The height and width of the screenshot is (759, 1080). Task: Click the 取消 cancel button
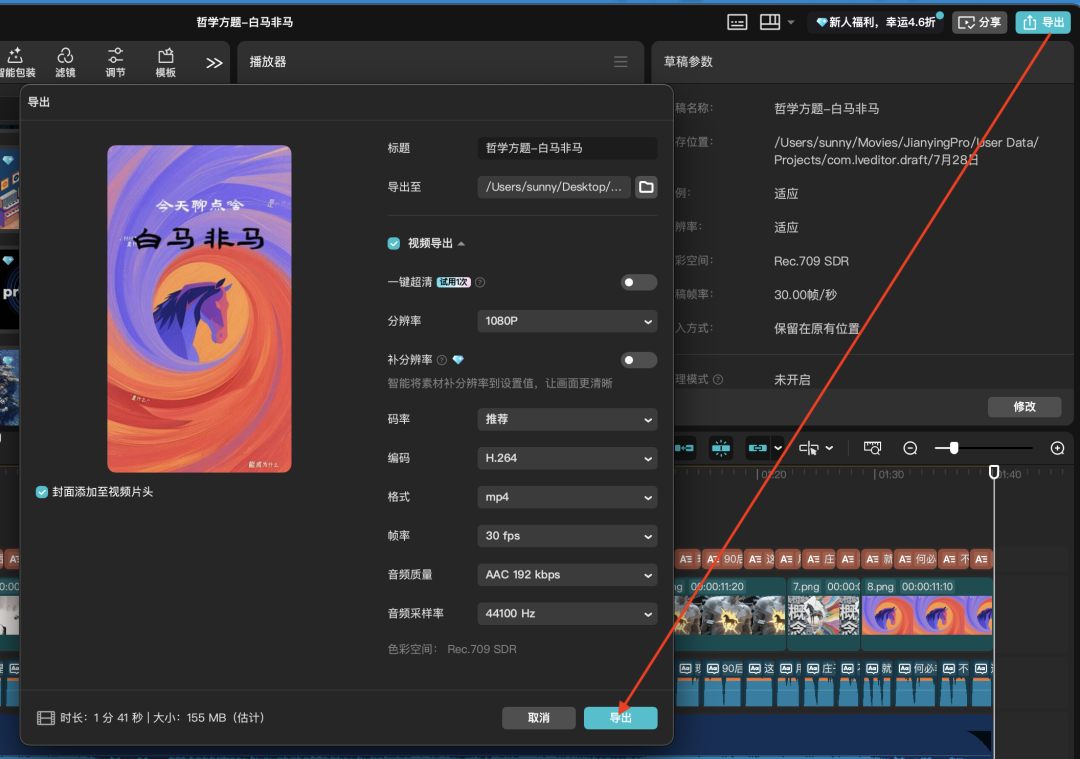point(539,717)
